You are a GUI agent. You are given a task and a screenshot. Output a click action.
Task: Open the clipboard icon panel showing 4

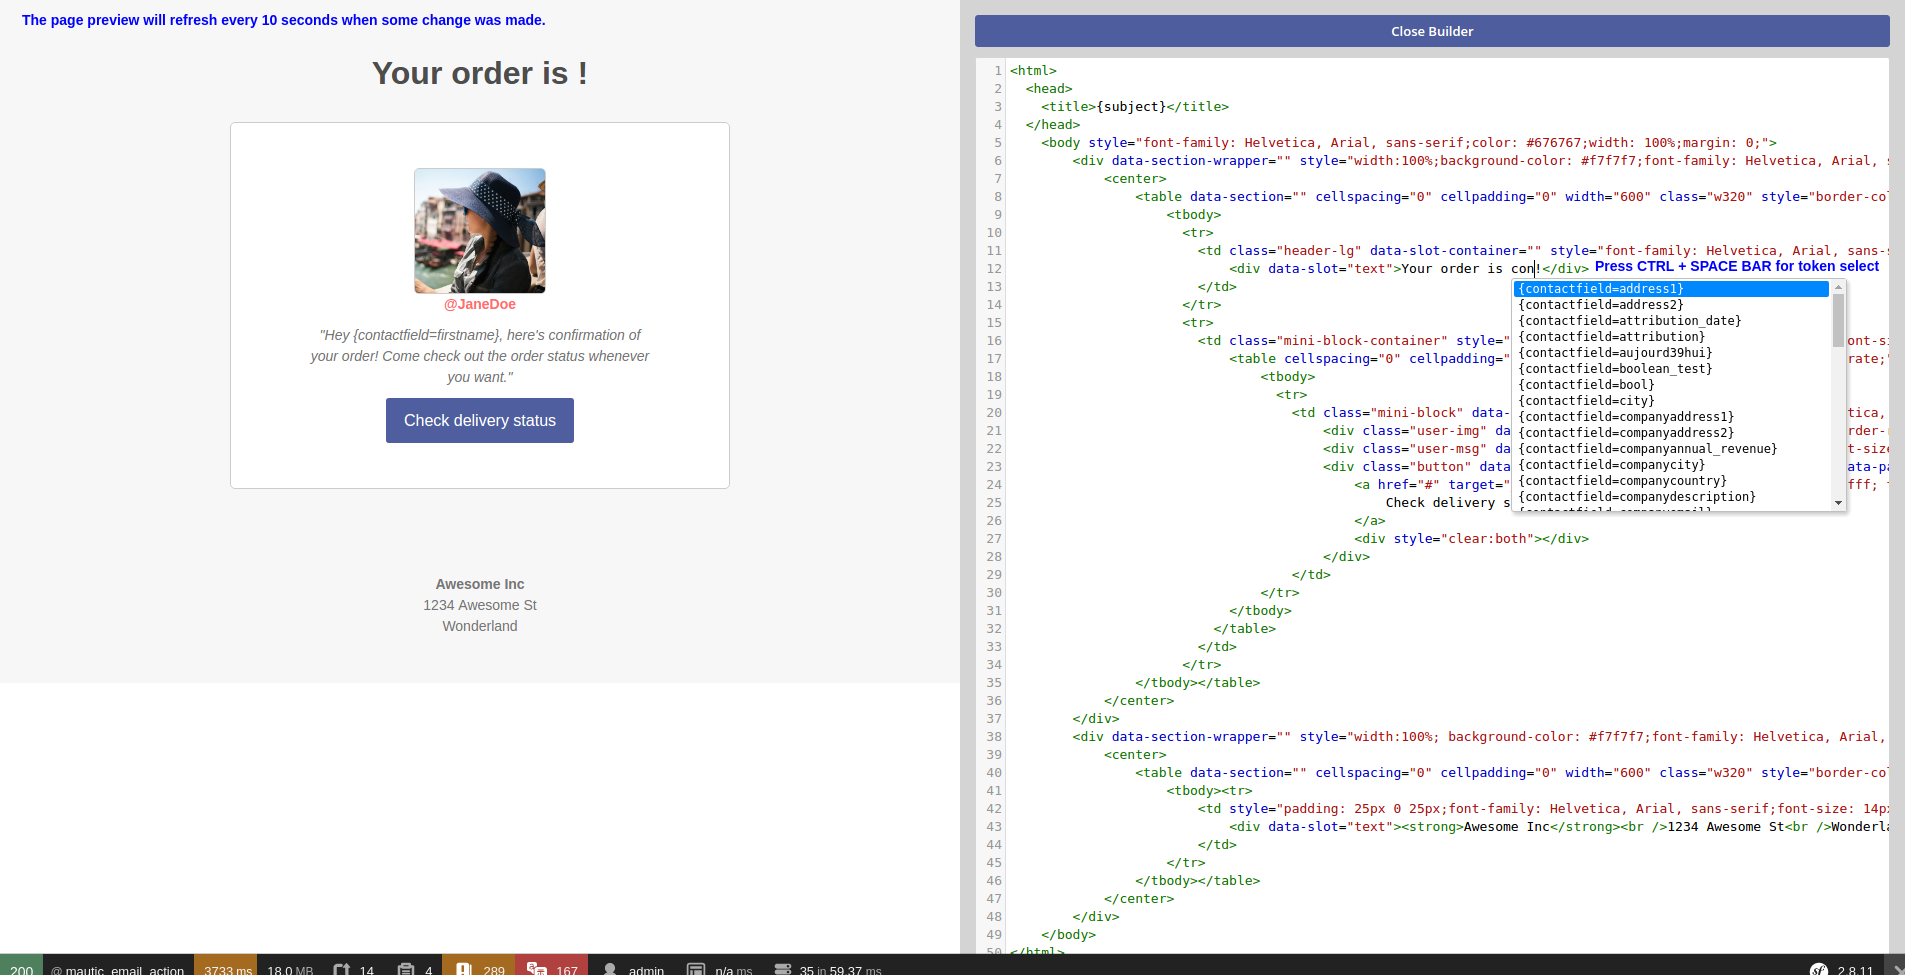point(414,965)
